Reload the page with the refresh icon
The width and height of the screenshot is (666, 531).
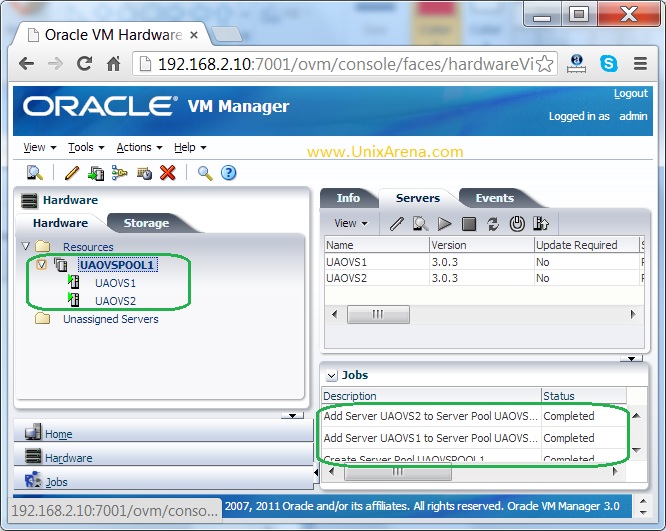point(85,64)
